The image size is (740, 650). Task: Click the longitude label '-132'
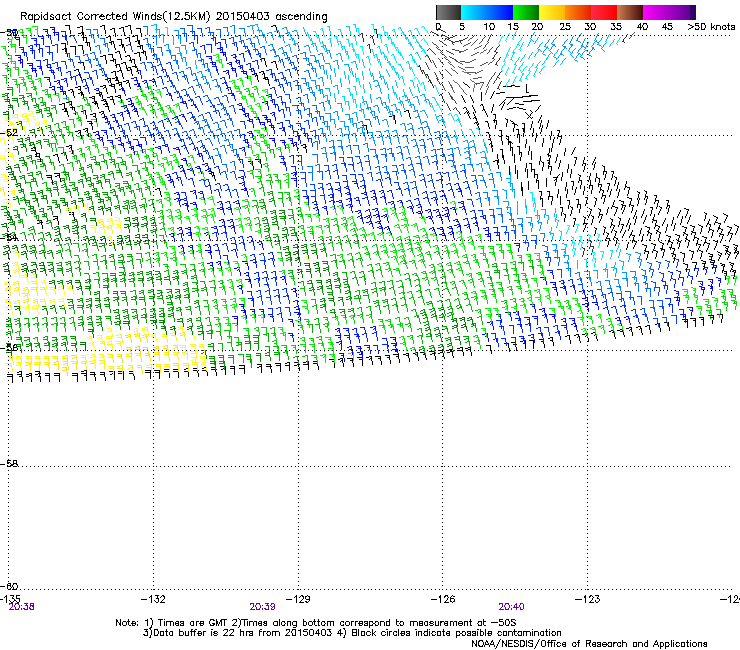point(153,599)
